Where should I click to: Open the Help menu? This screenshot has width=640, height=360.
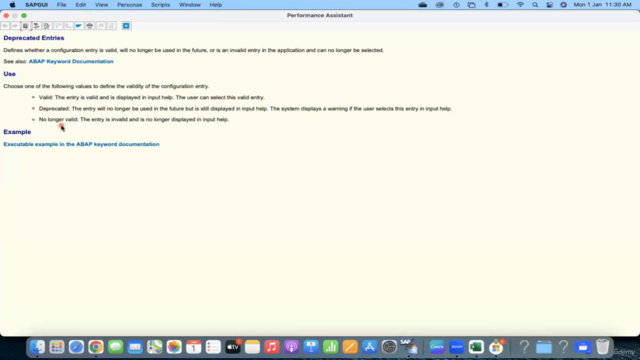pyautogui.click(x=216, y=5)
